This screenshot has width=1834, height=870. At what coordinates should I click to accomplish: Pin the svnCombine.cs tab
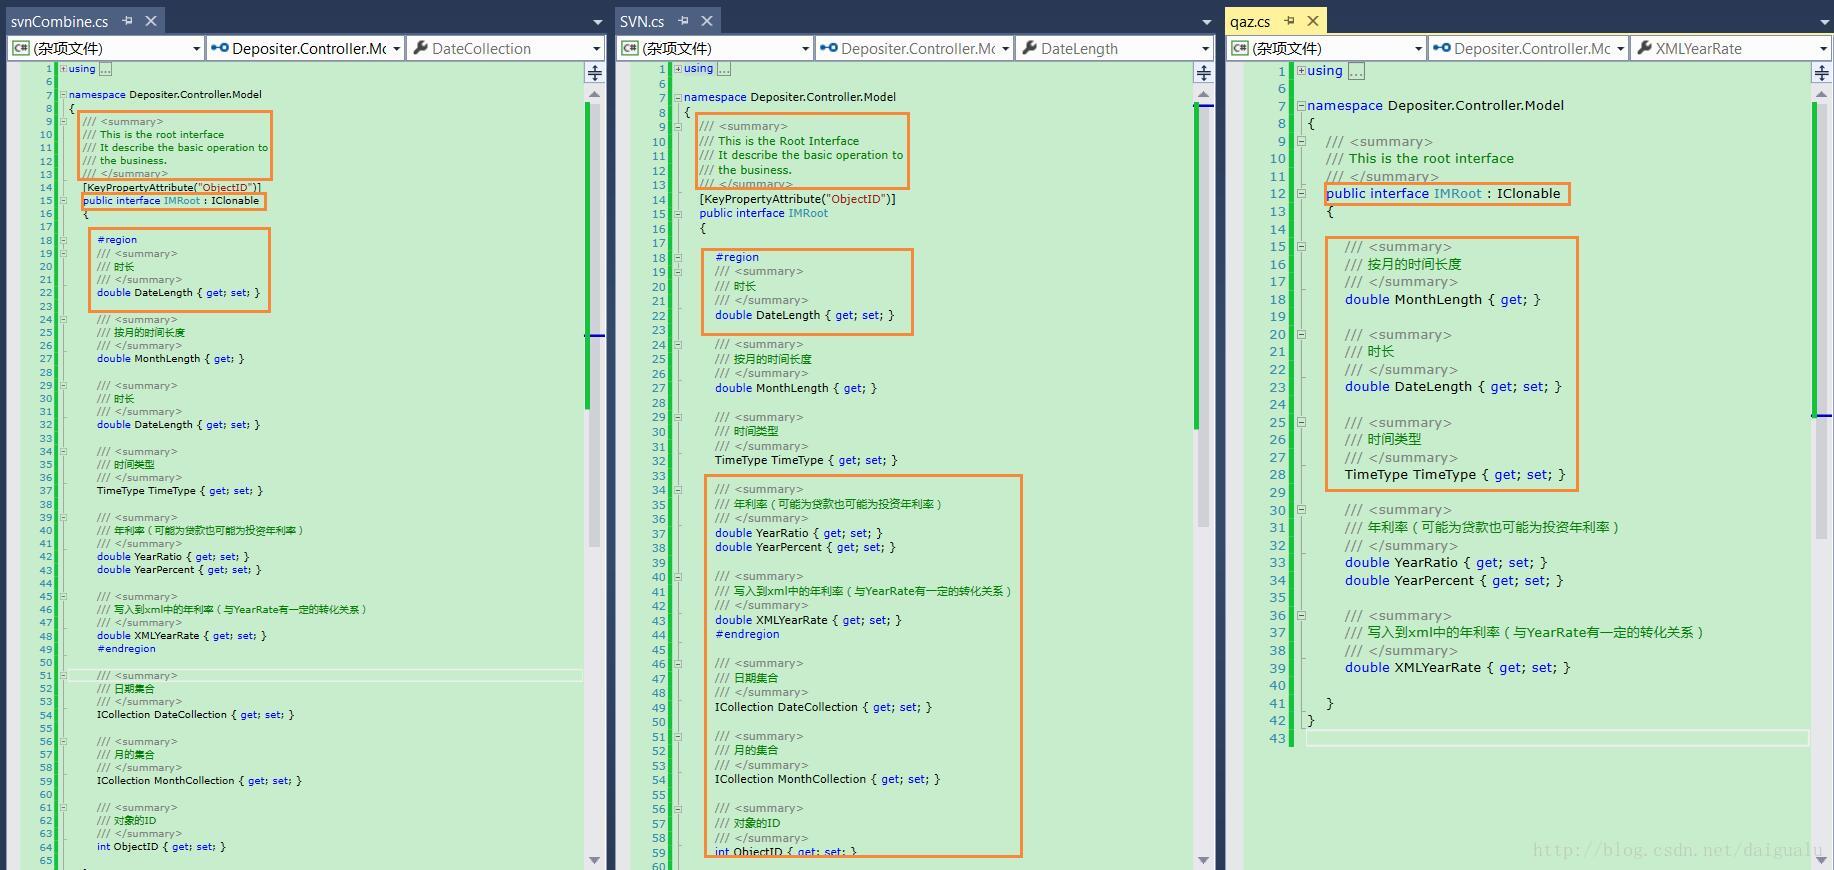pyautogui.click(x=128, y=21)
